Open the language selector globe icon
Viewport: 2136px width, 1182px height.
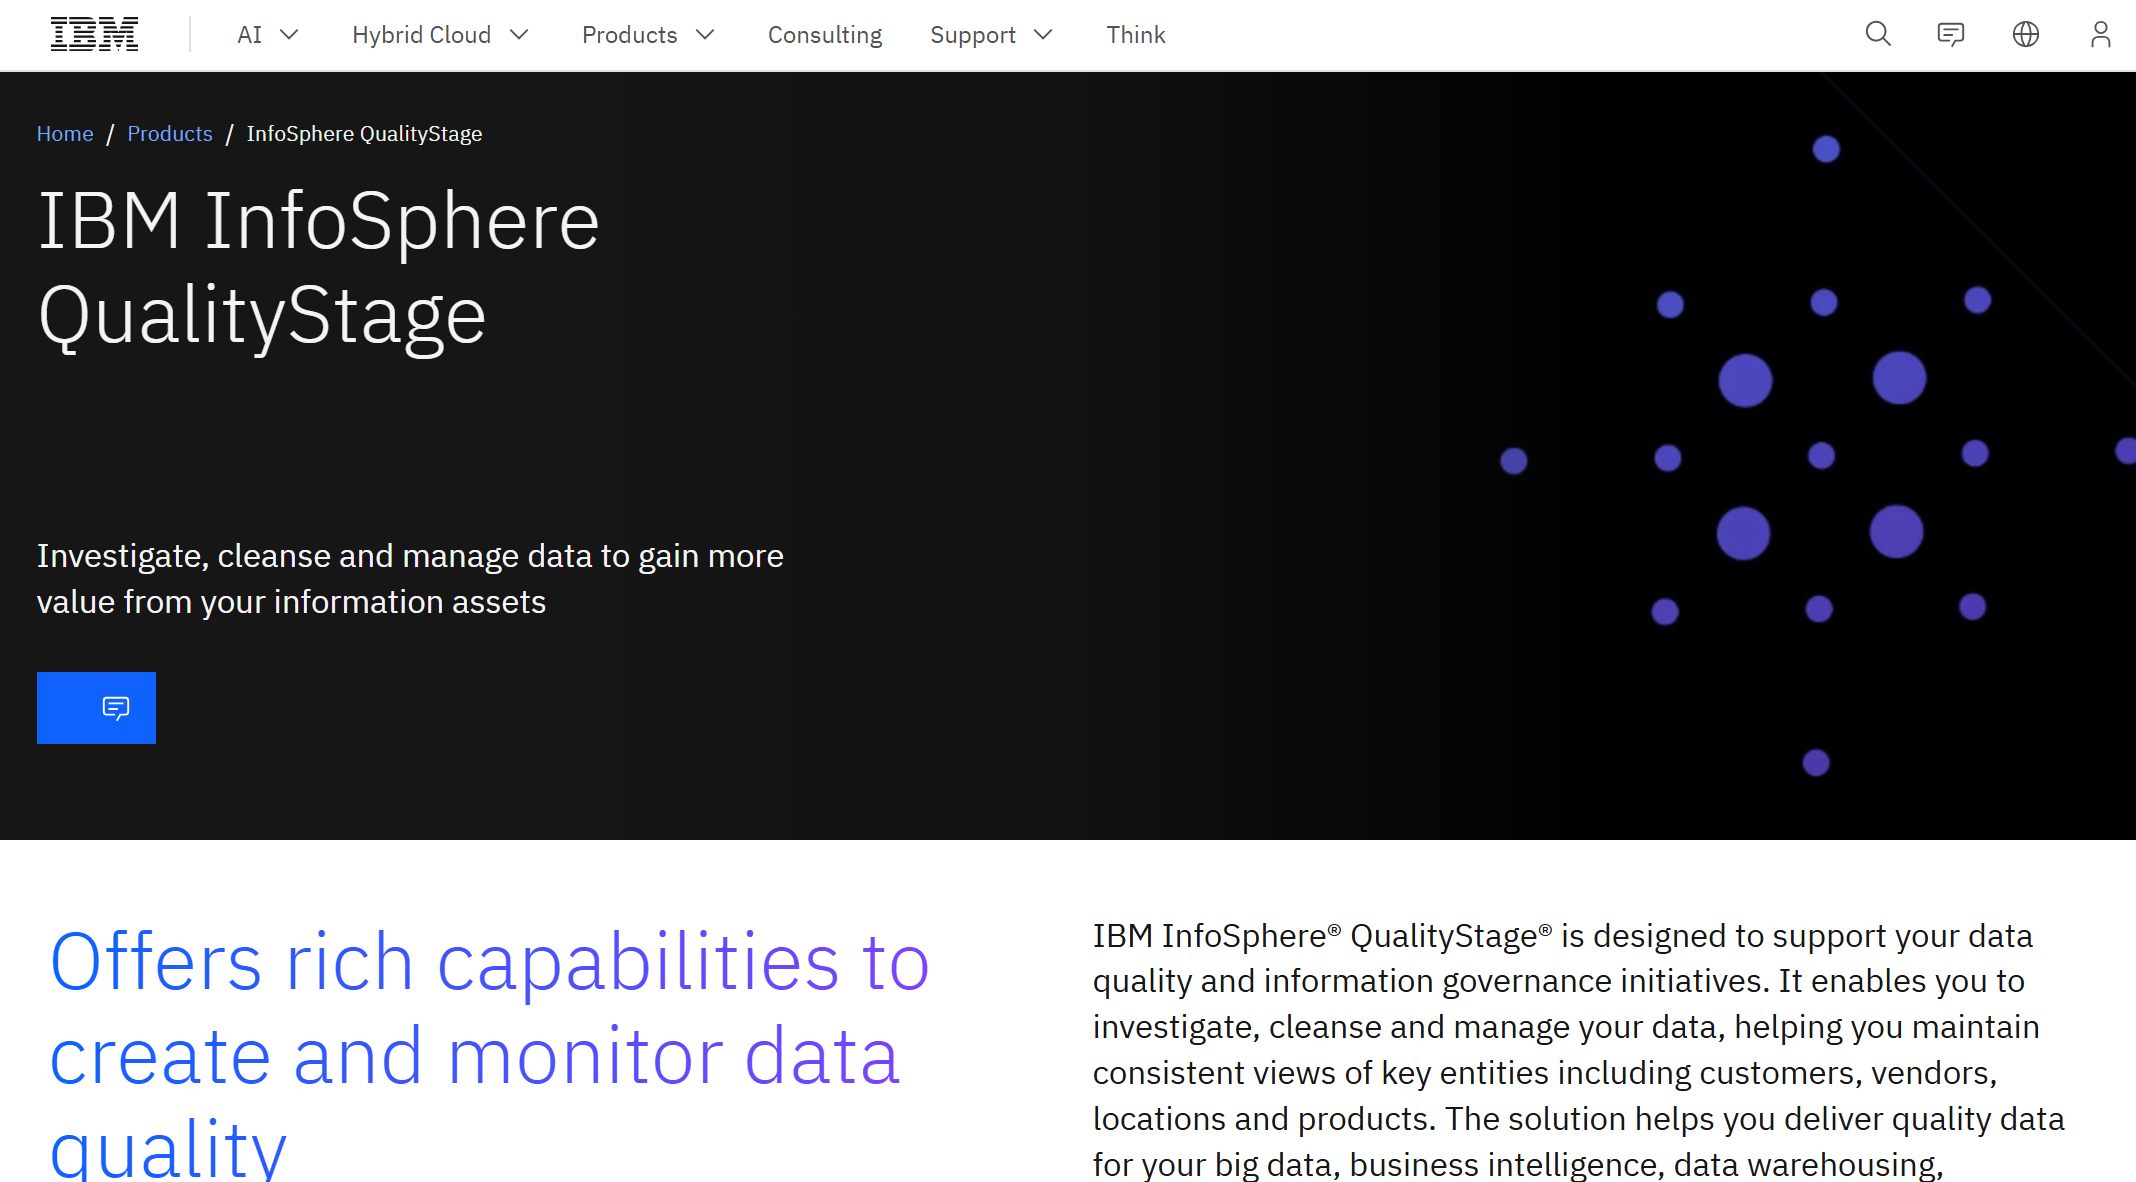[x=2026, y=34]
